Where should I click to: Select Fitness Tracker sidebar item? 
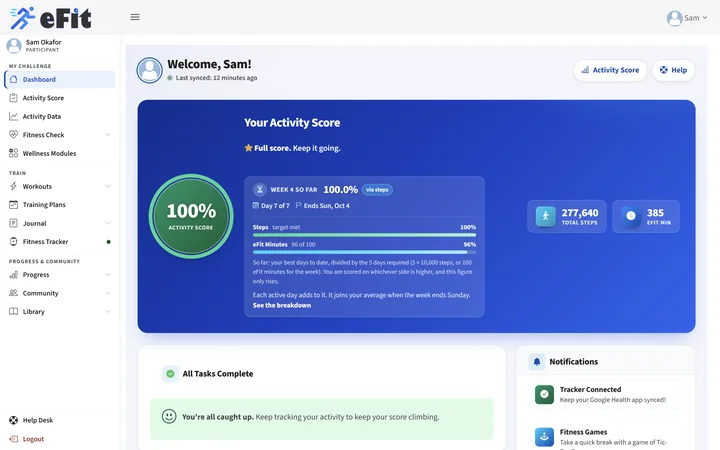[60, 242]
